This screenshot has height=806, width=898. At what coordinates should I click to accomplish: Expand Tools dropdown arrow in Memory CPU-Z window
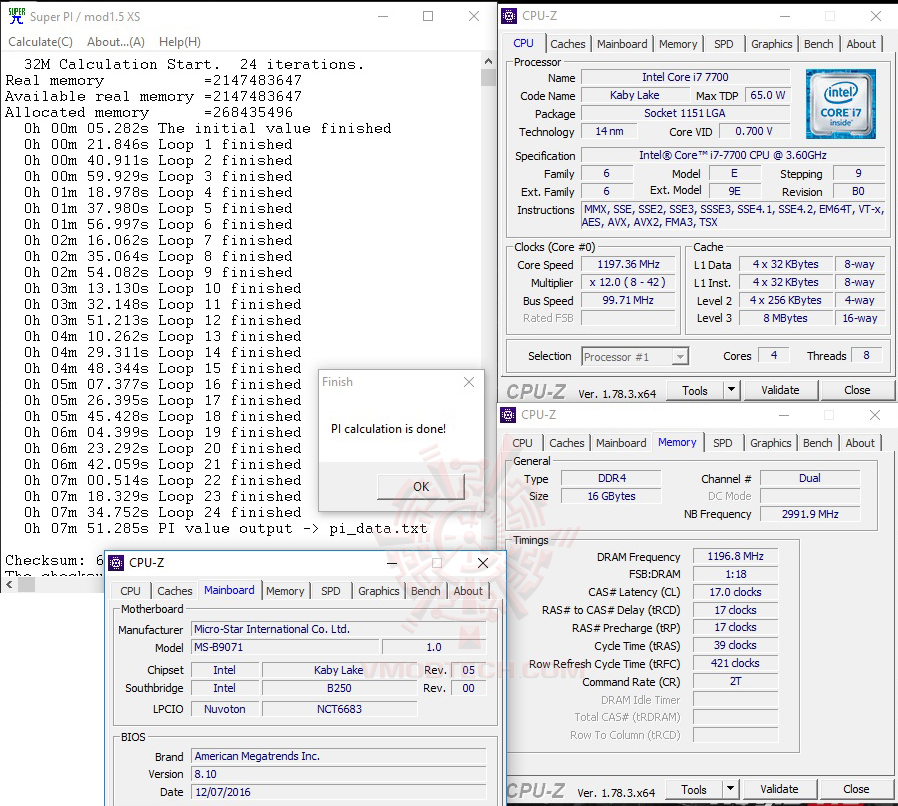(730, 789)
